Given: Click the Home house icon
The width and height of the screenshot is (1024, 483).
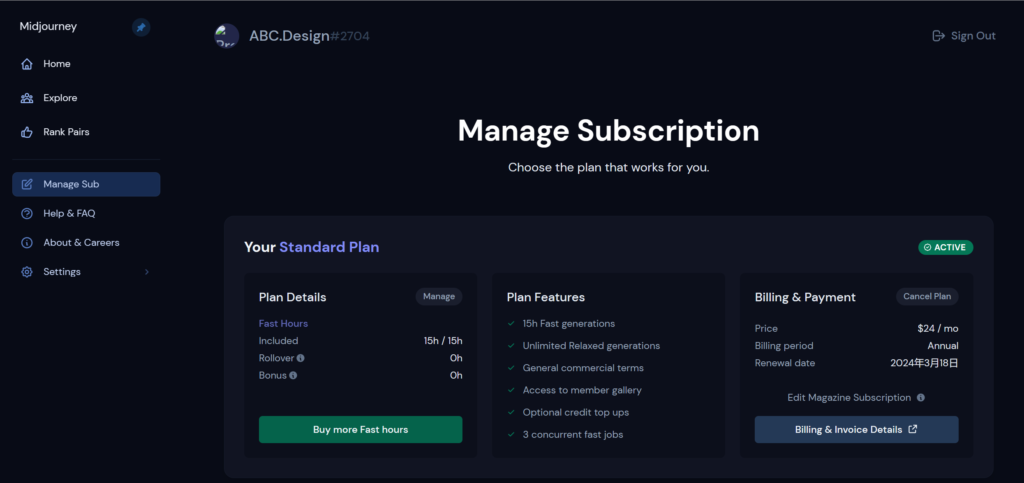Looking at the screenshot, I should coord(27,64).
